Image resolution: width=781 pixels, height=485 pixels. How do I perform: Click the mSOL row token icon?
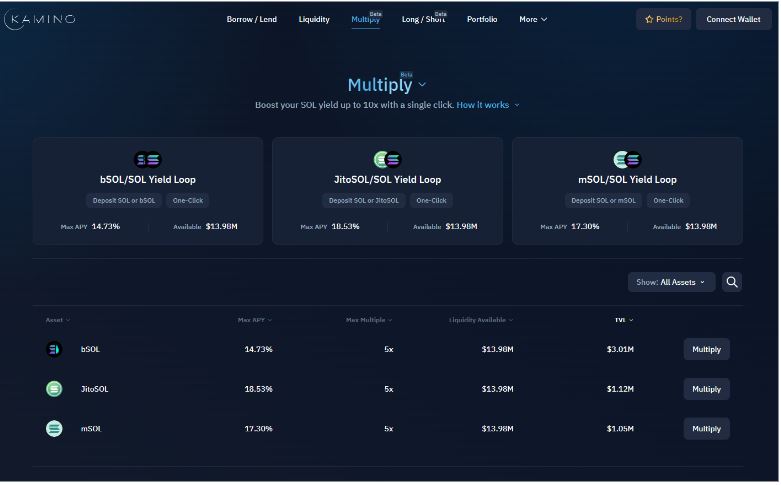tap(54, 429)
